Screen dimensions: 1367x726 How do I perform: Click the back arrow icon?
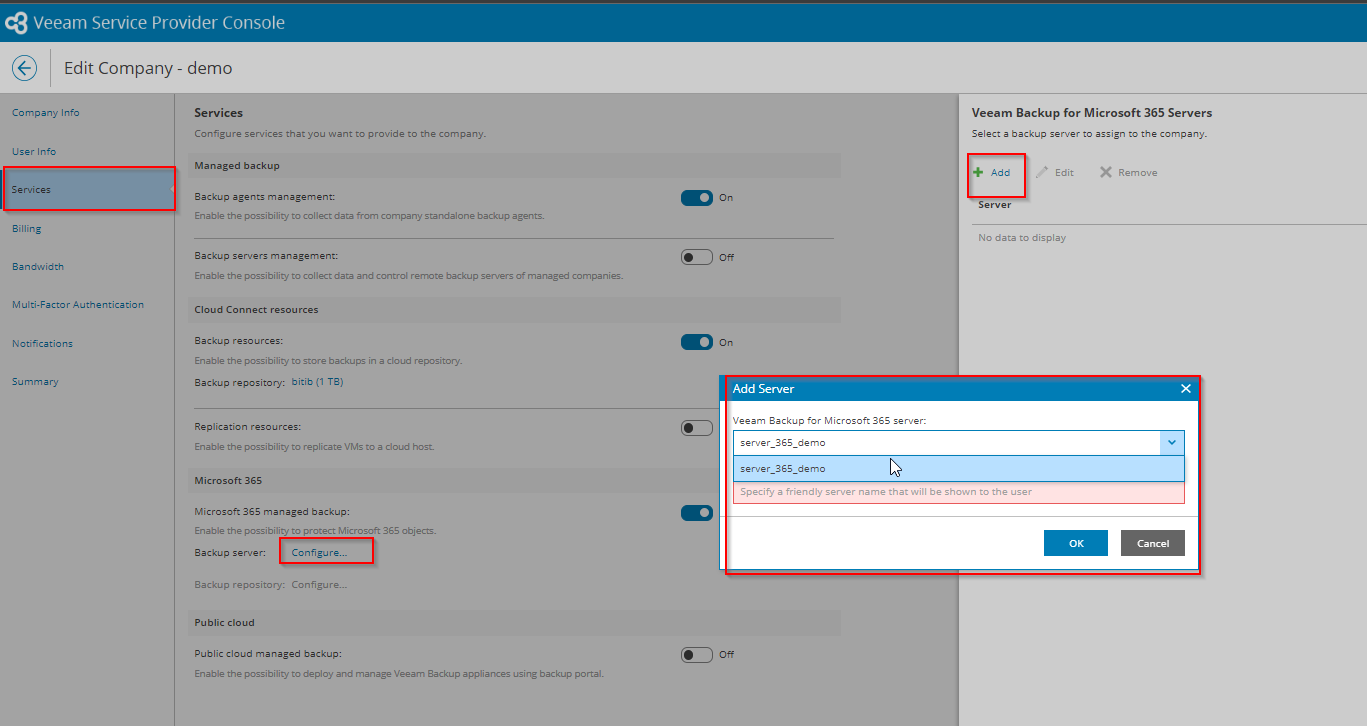(x=24, y=68)
